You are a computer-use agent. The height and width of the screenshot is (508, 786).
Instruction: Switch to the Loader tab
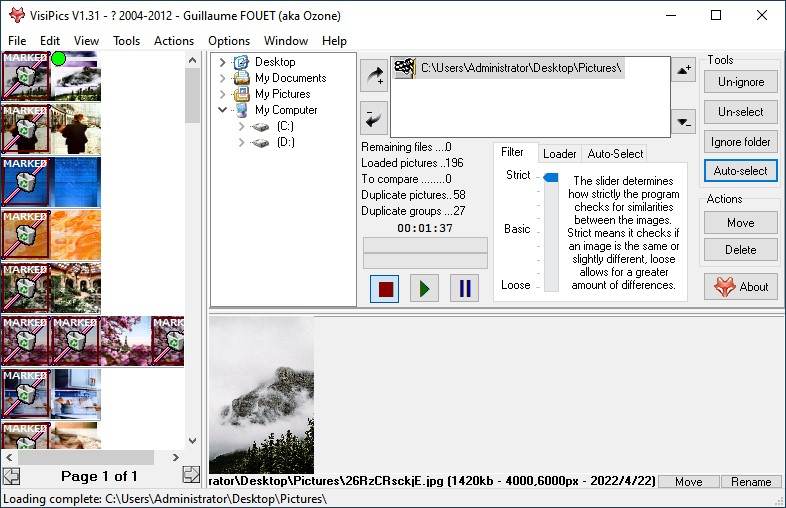[x=559, y=153]
